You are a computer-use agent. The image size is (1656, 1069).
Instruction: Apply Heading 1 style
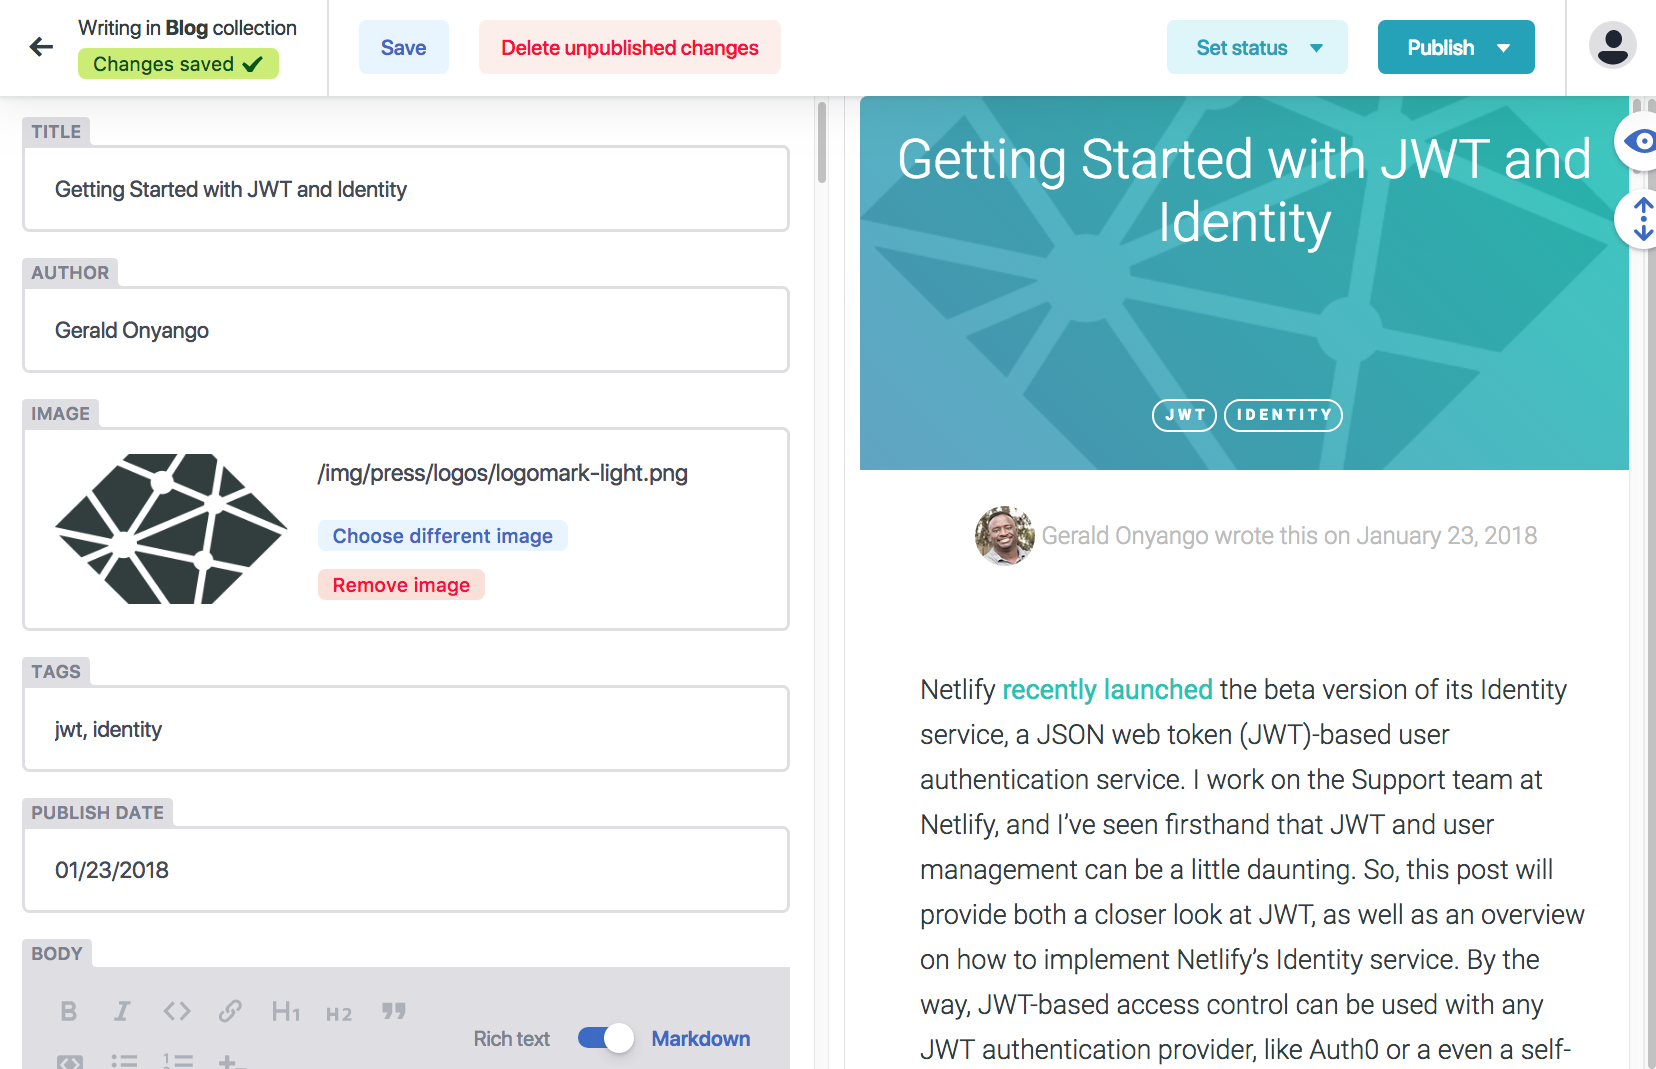click(x=285, y=1012)
